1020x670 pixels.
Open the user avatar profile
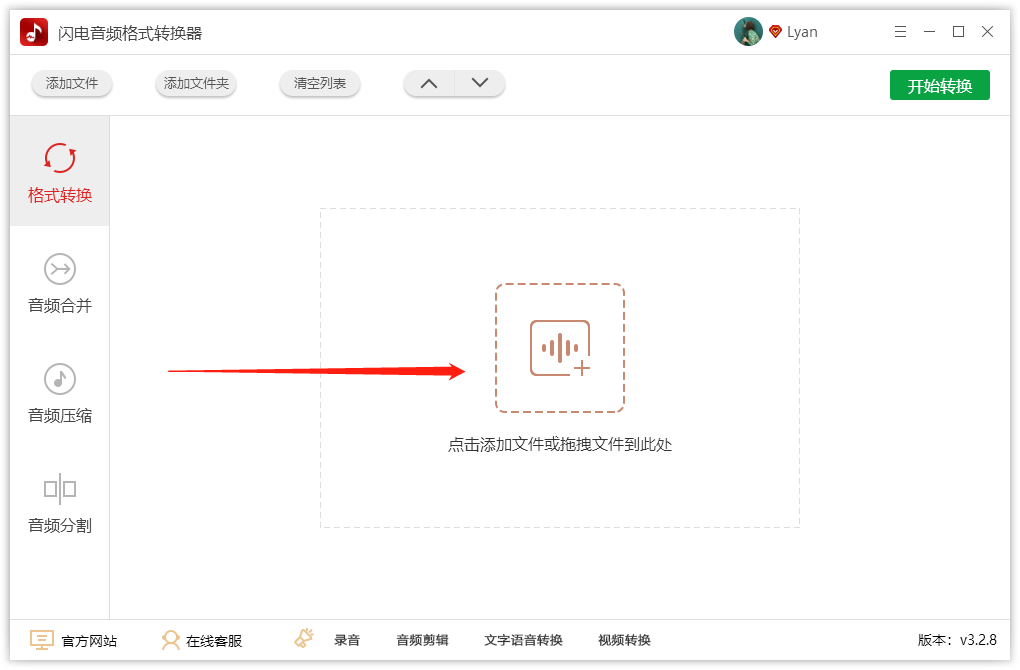(x=748, y=31)
